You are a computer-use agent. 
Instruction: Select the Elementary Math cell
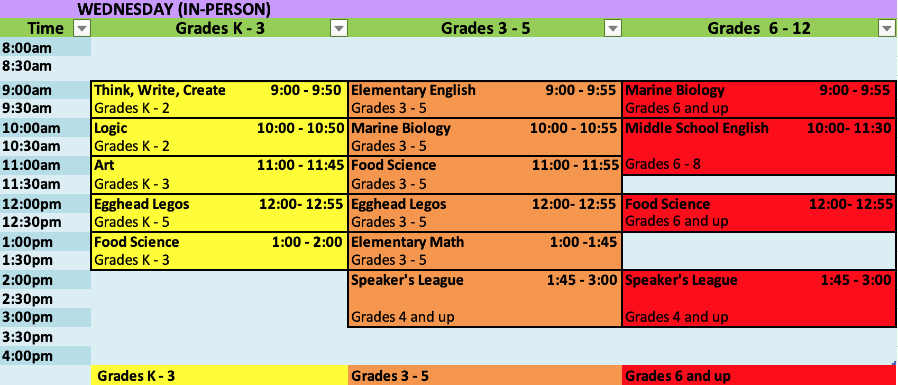(x=485, y=251)
